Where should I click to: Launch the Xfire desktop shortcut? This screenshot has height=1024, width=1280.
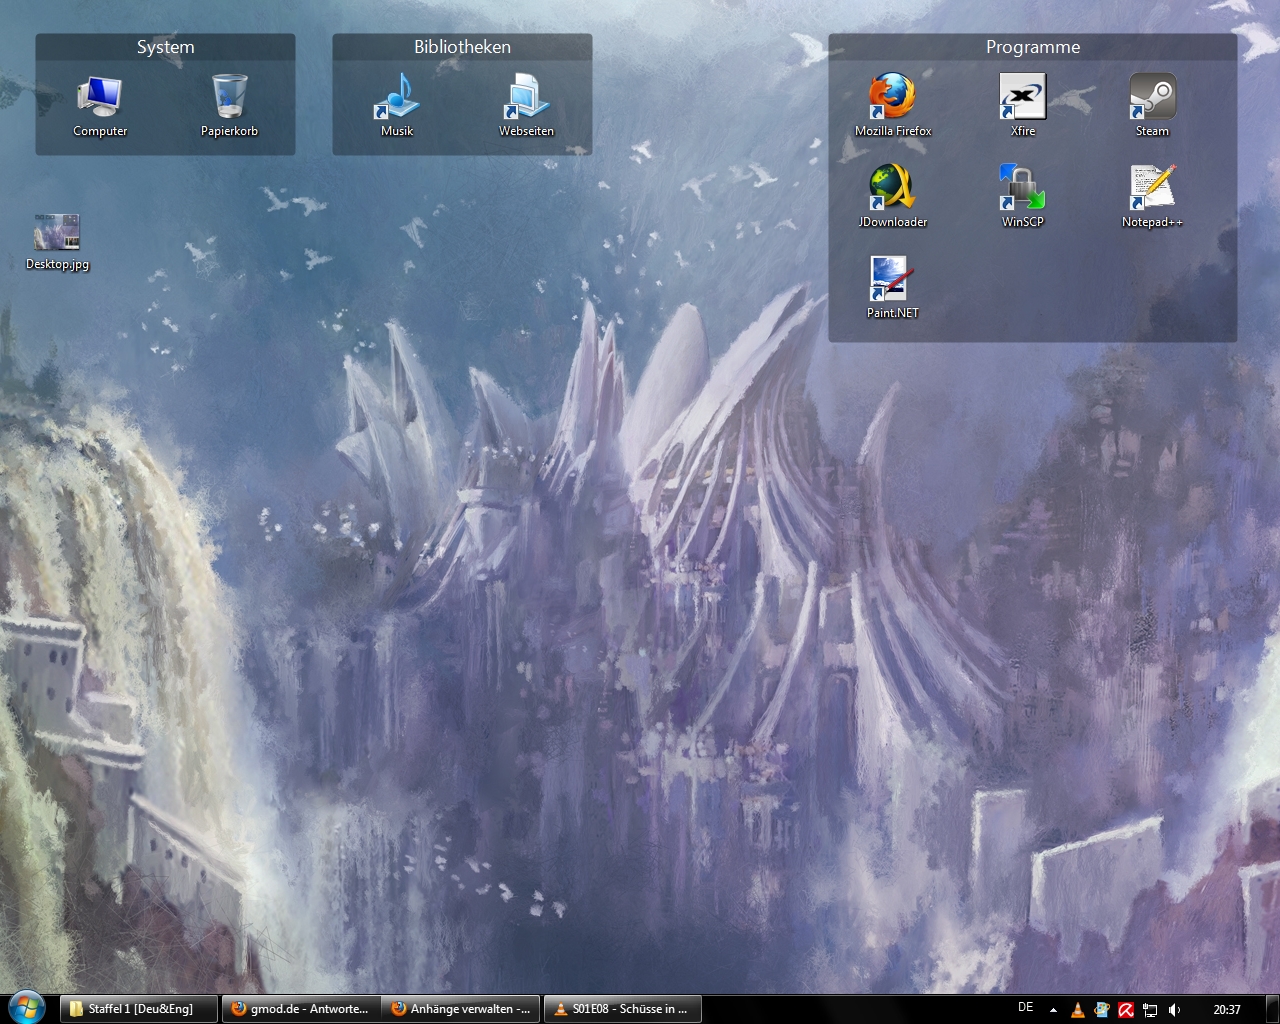[1022, 98]
